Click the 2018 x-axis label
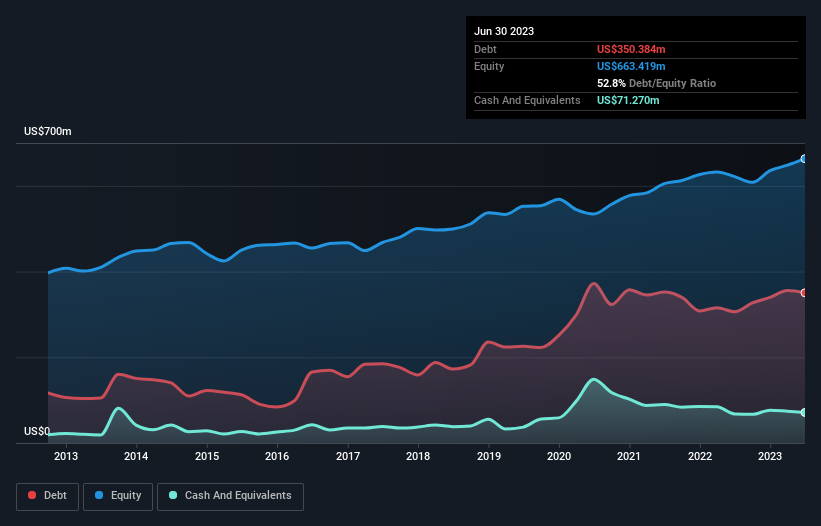Screen dimensions: 821x526 click(418, 456)
